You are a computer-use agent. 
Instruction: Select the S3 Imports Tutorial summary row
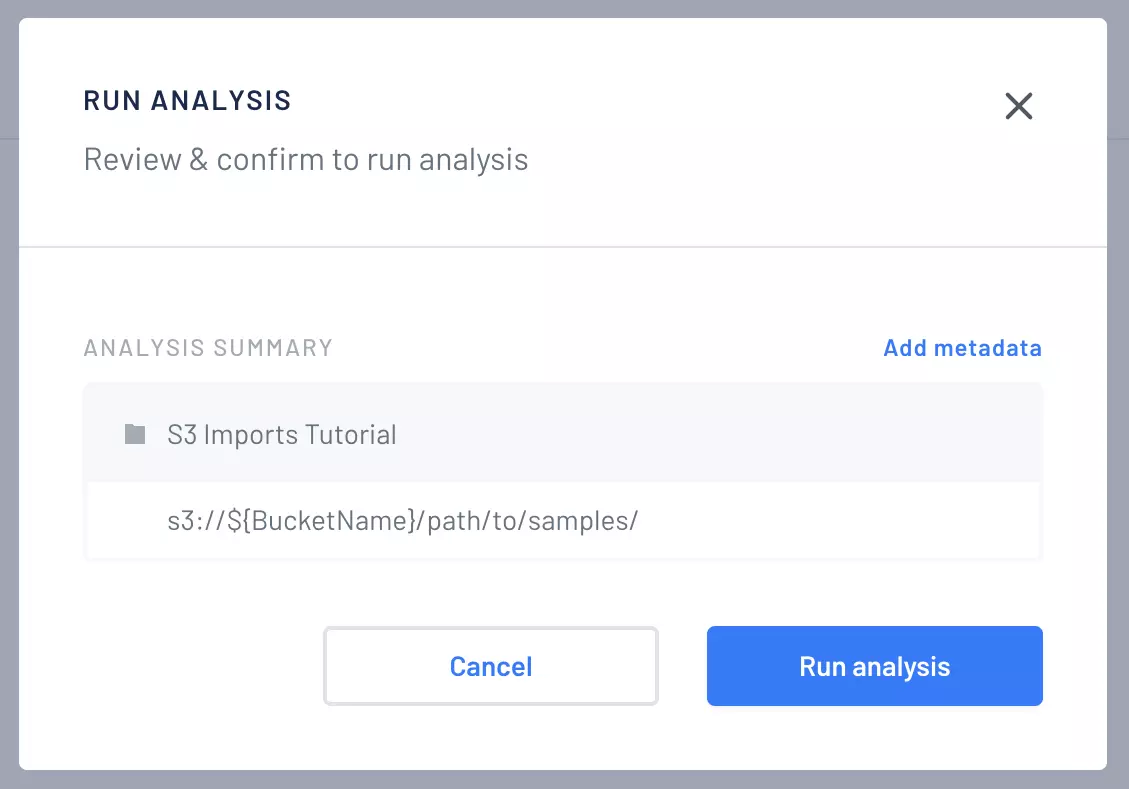pos(280,434)
